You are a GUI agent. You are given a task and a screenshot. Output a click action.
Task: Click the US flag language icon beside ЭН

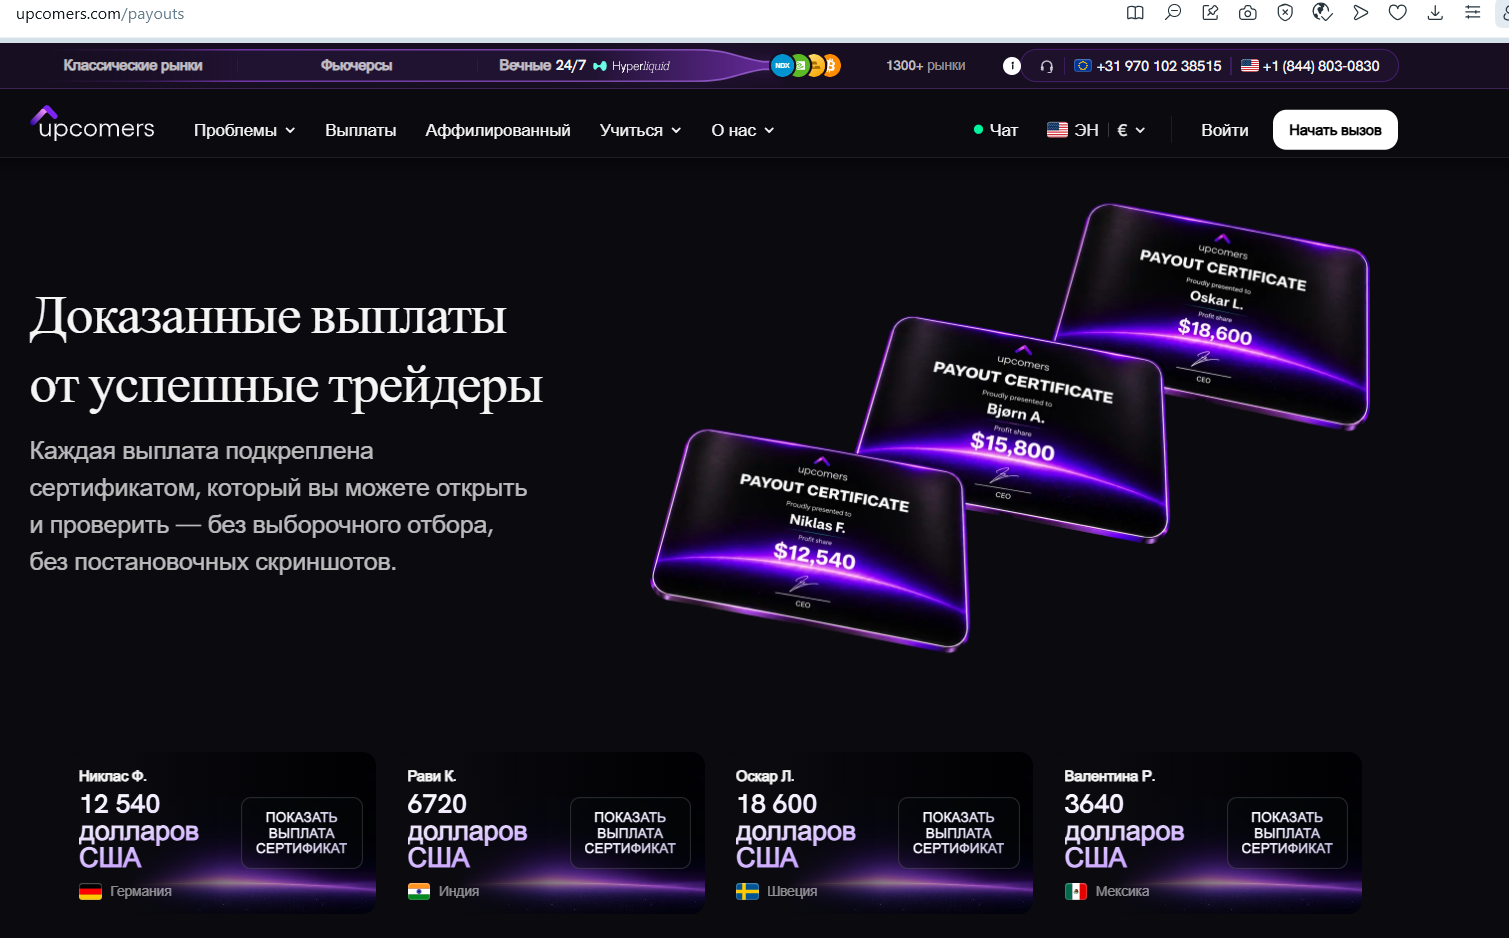(x=1057, y=130)
